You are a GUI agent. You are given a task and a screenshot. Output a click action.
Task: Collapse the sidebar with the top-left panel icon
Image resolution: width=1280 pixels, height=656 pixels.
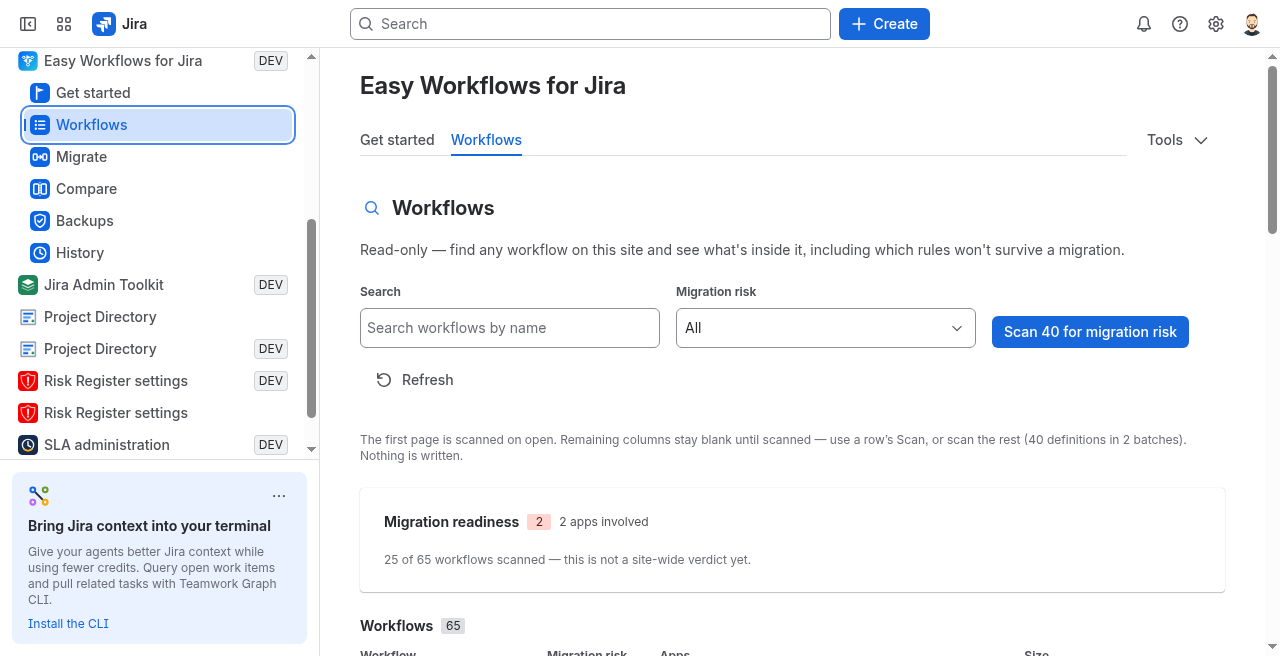point(28,24)
